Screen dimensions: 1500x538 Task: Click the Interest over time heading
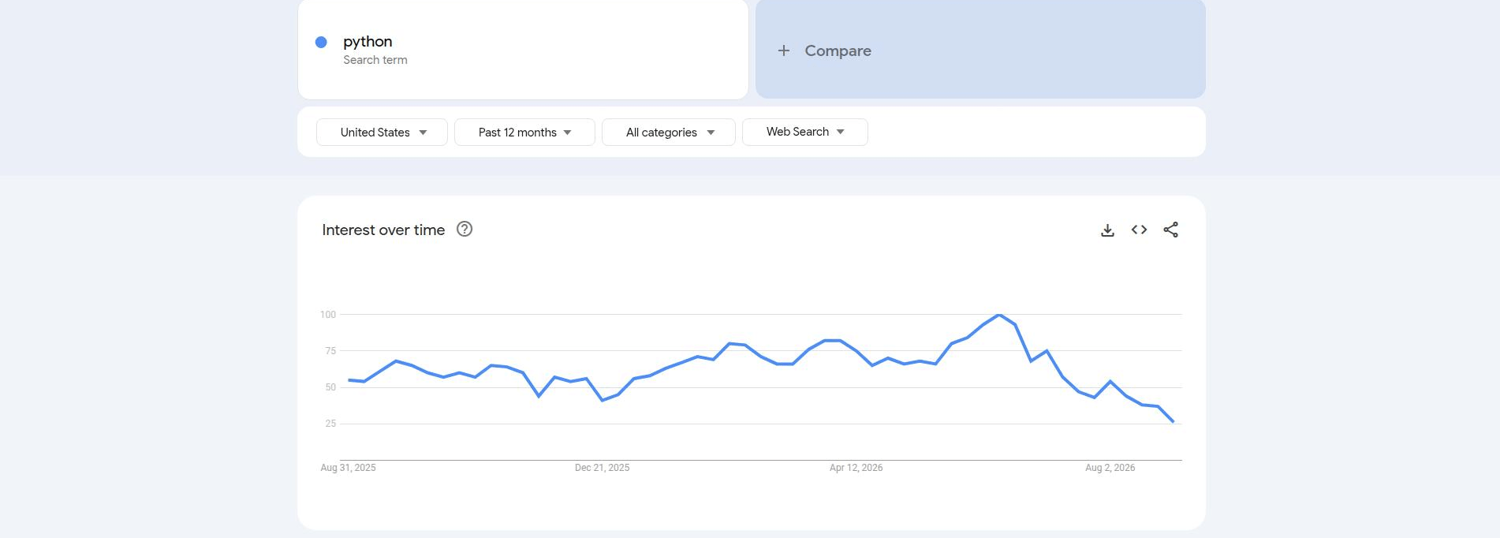(x=383, y=230)
